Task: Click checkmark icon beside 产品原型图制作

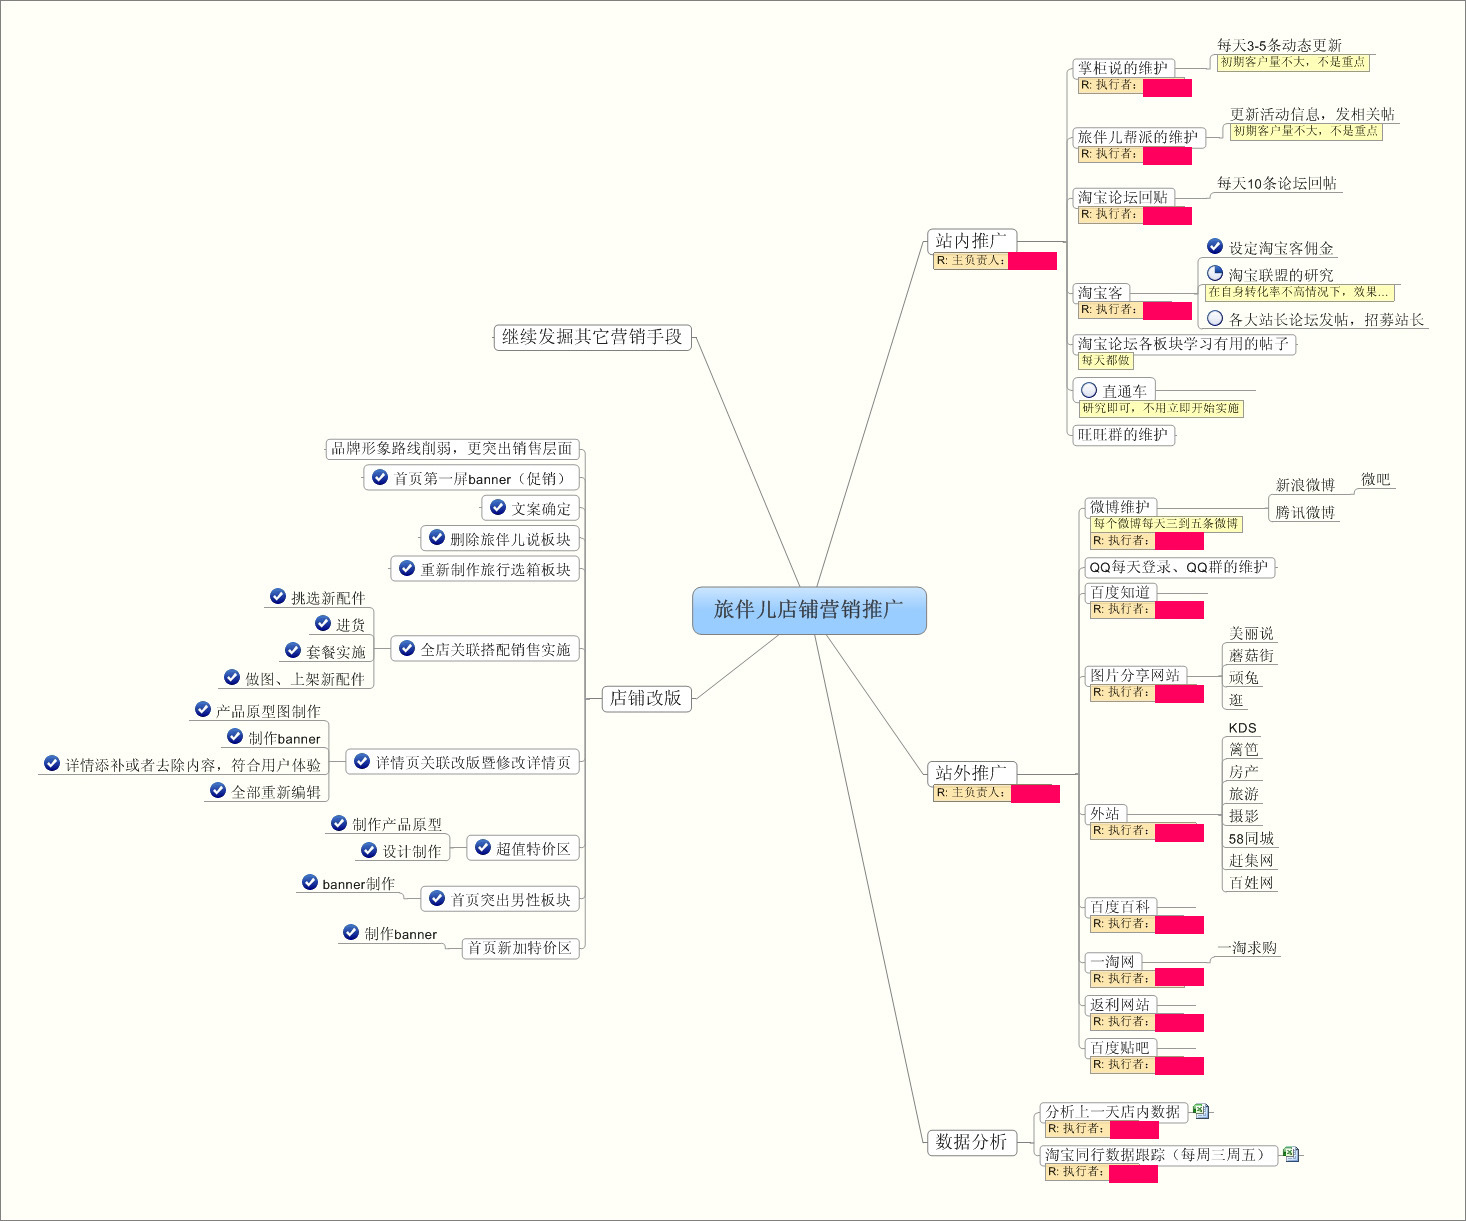Action: [x=203, y=709]
